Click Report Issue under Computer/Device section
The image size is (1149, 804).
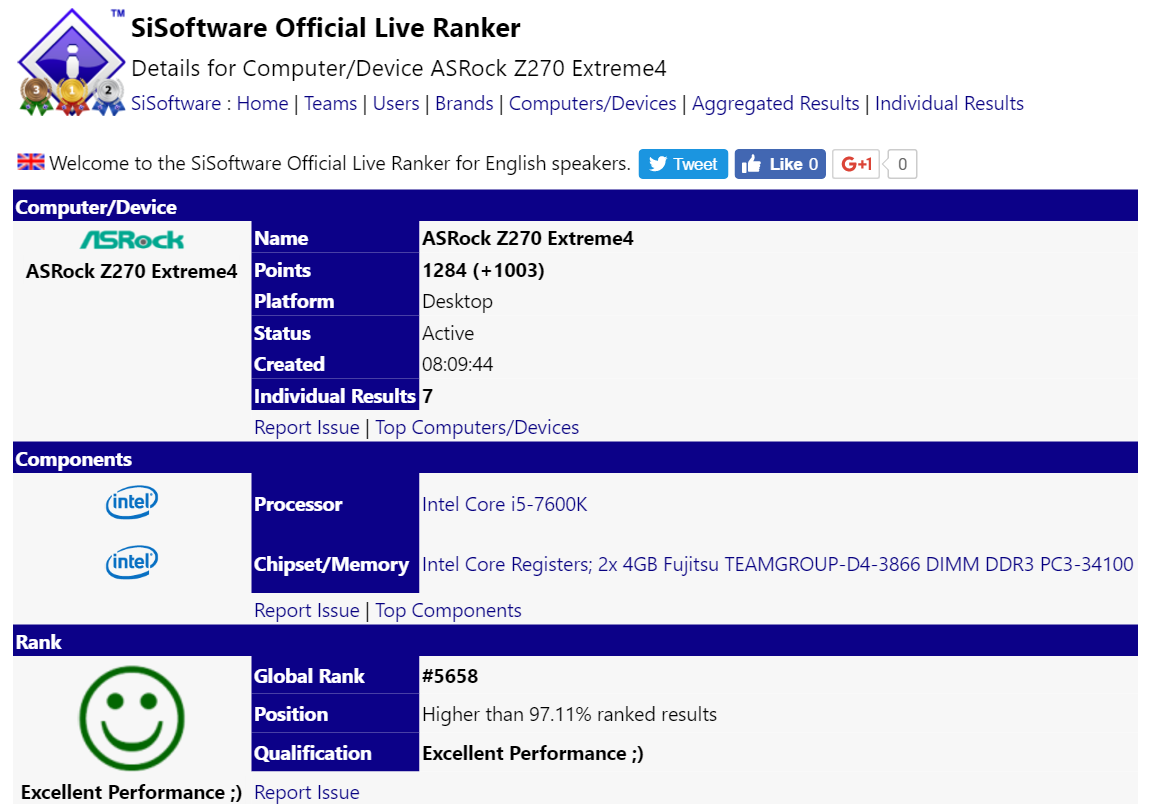click(x=306, y=427)
